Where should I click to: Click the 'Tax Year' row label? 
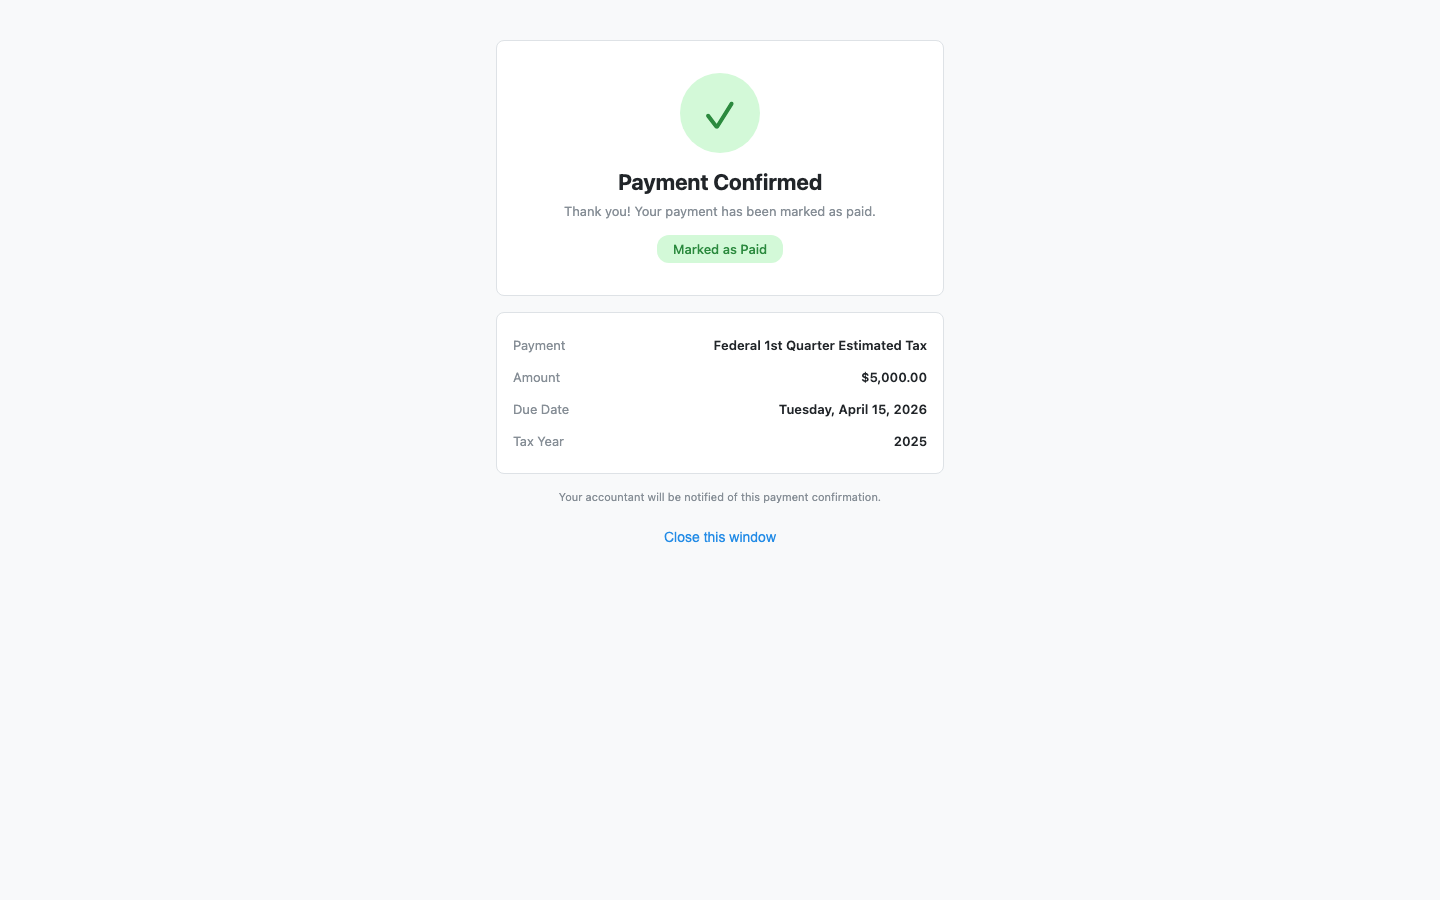(x=538, y=441)
